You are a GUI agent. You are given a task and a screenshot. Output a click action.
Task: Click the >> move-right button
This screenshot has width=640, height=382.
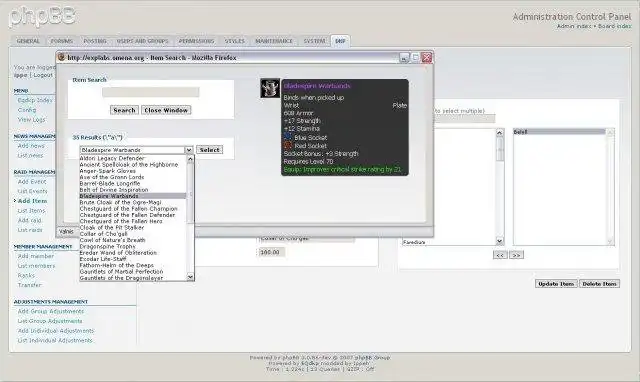point(516,255)
